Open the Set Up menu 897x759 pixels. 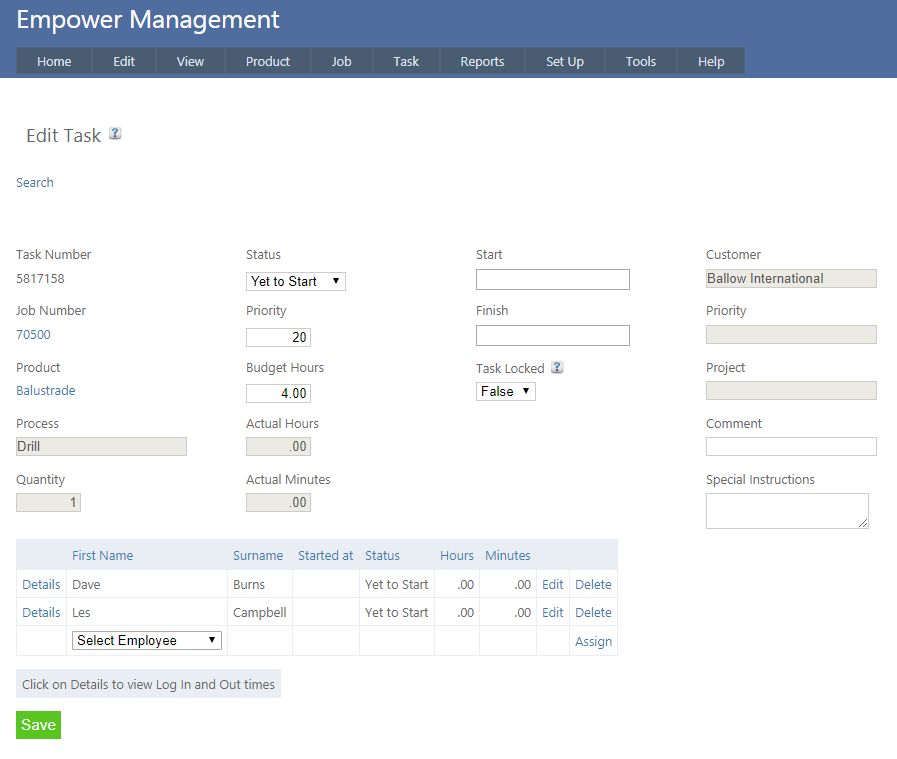point(564,61)
